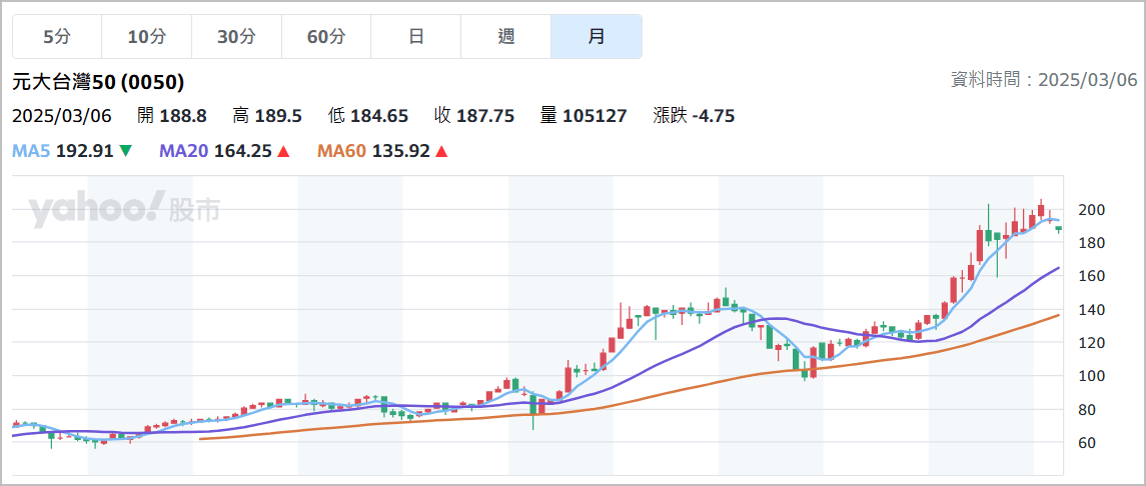Click the MA5 192.91 legend label
Screen dimensions: 1146x486
point(63,151)
